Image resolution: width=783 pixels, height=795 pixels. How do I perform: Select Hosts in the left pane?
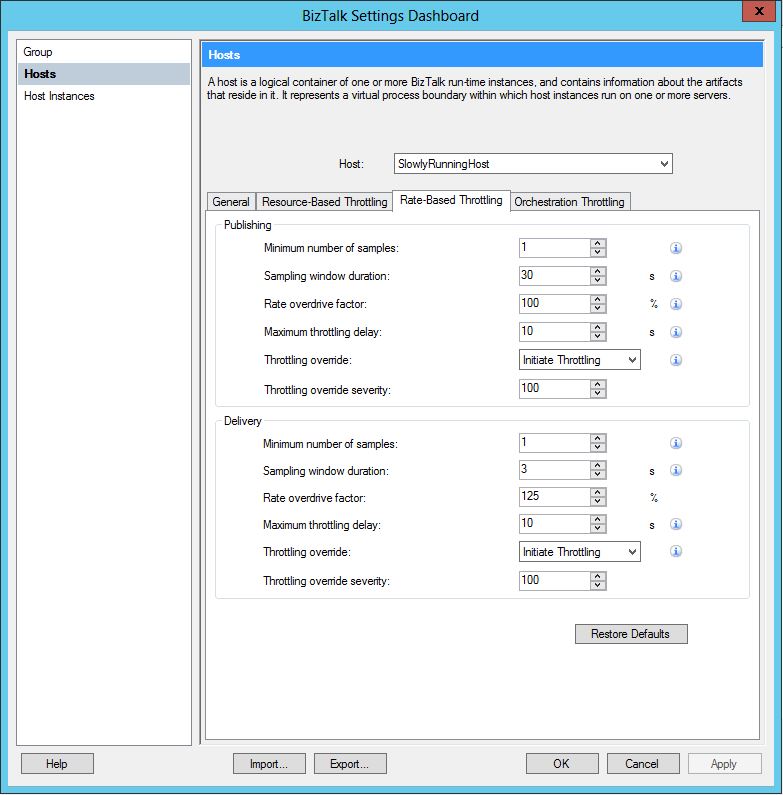click(x=103, y=74)
